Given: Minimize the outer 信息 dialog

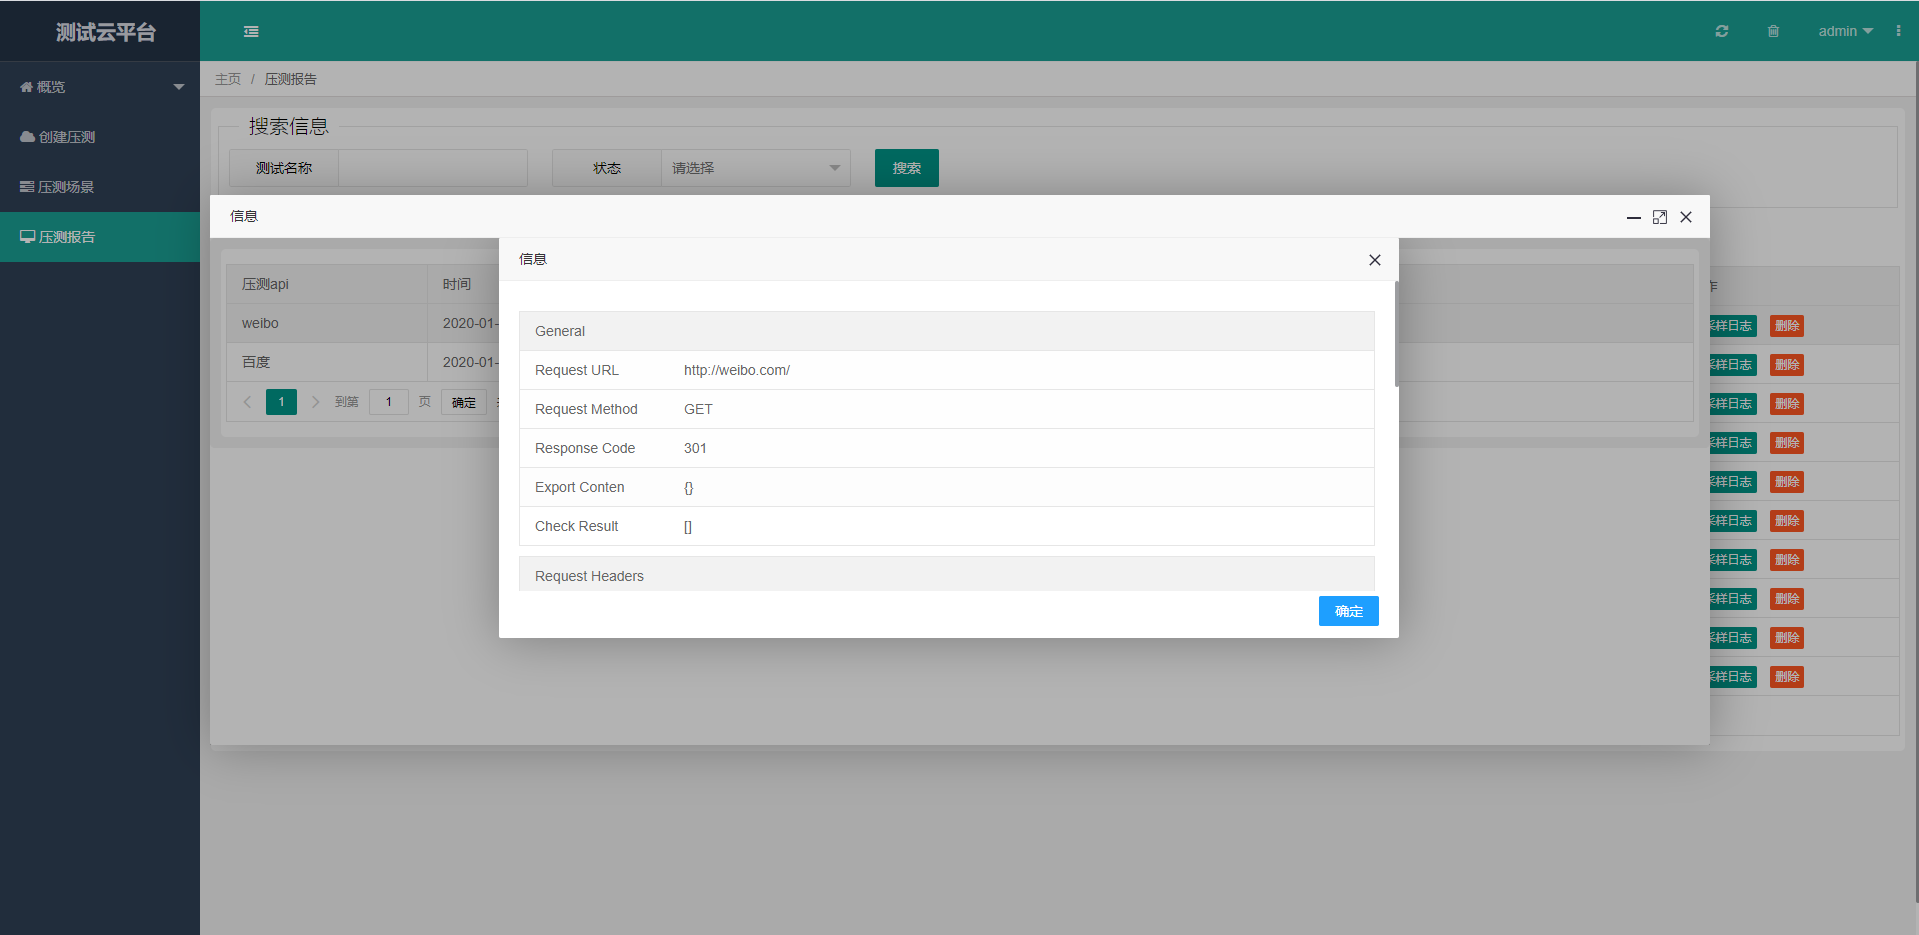Looking at the screenshot, I should pyautogui.click(x=1634, y=217).
